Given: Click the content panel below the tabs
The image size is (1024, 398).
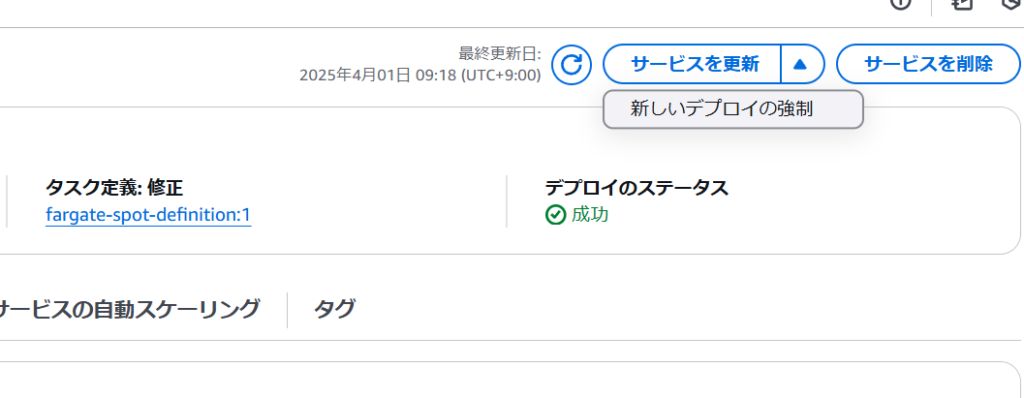Looking at the screenshot, I should (509, 380).
